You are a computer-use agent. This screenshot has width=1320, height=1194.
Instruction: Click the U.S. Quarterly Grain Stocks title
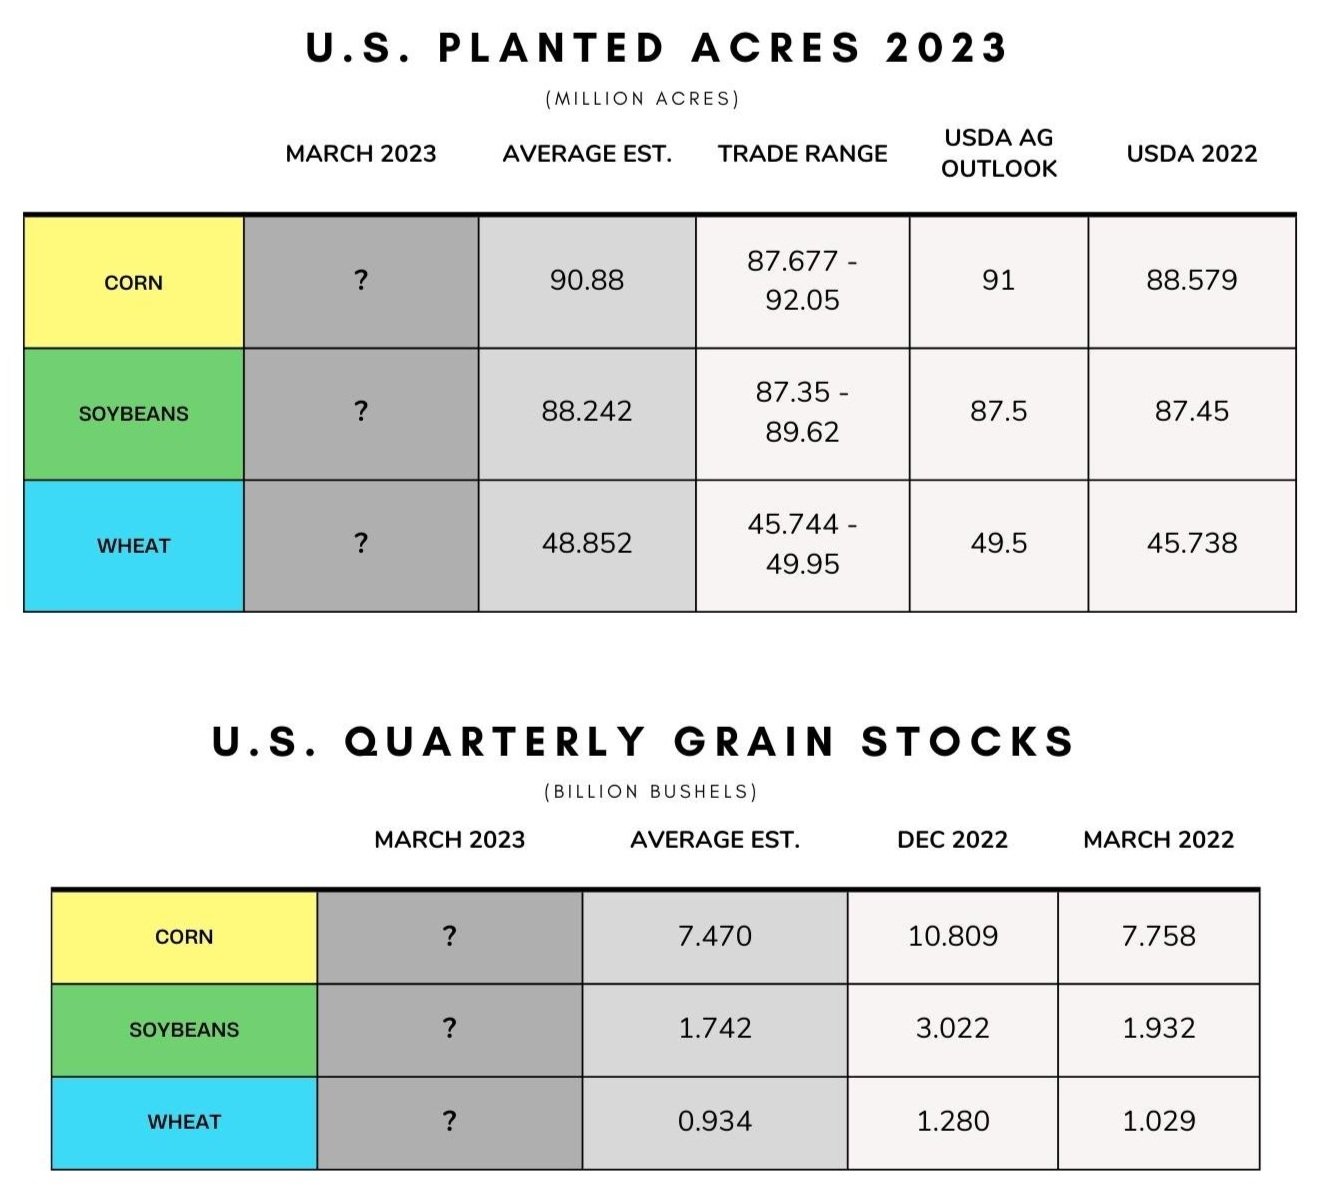pos(643,742)
